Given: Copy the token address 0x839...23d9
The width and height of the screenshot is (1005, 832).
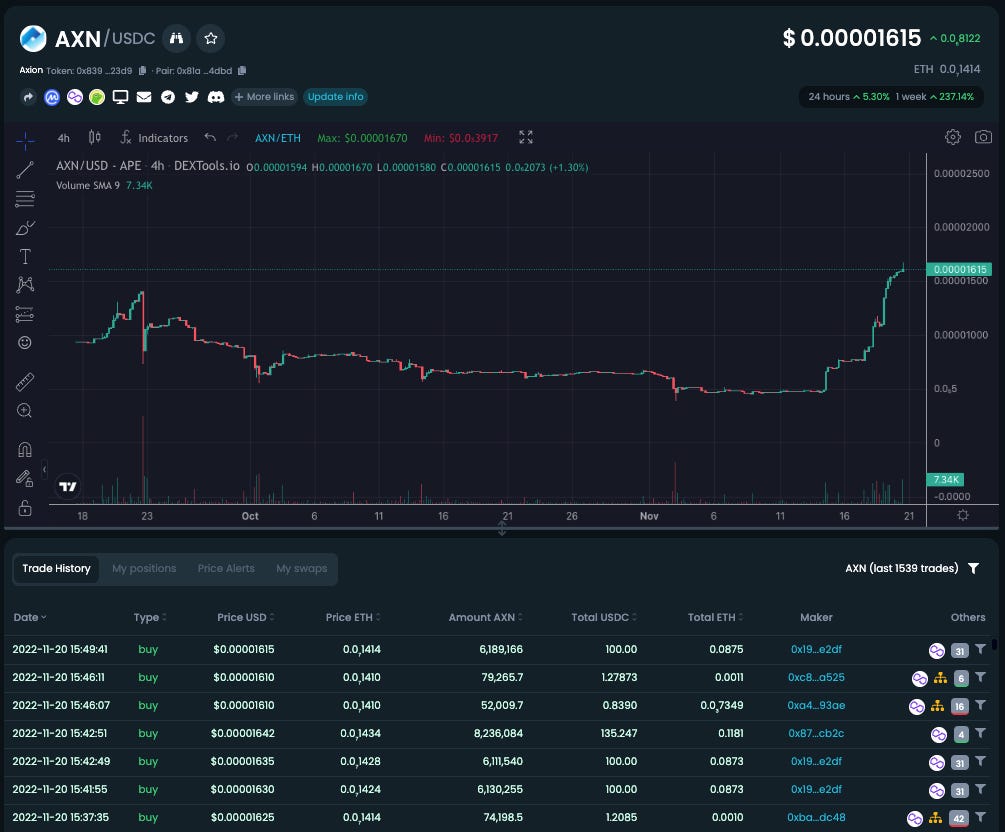Looking at the screenshot, I should pyautogui.click(x=142, y=71).
